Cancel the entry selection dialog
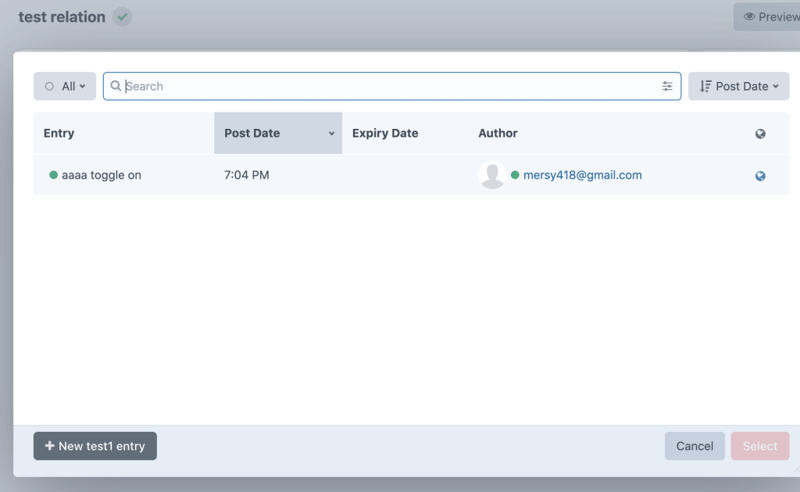Screen dimensions: 800x492 click(x=694, y=446)
